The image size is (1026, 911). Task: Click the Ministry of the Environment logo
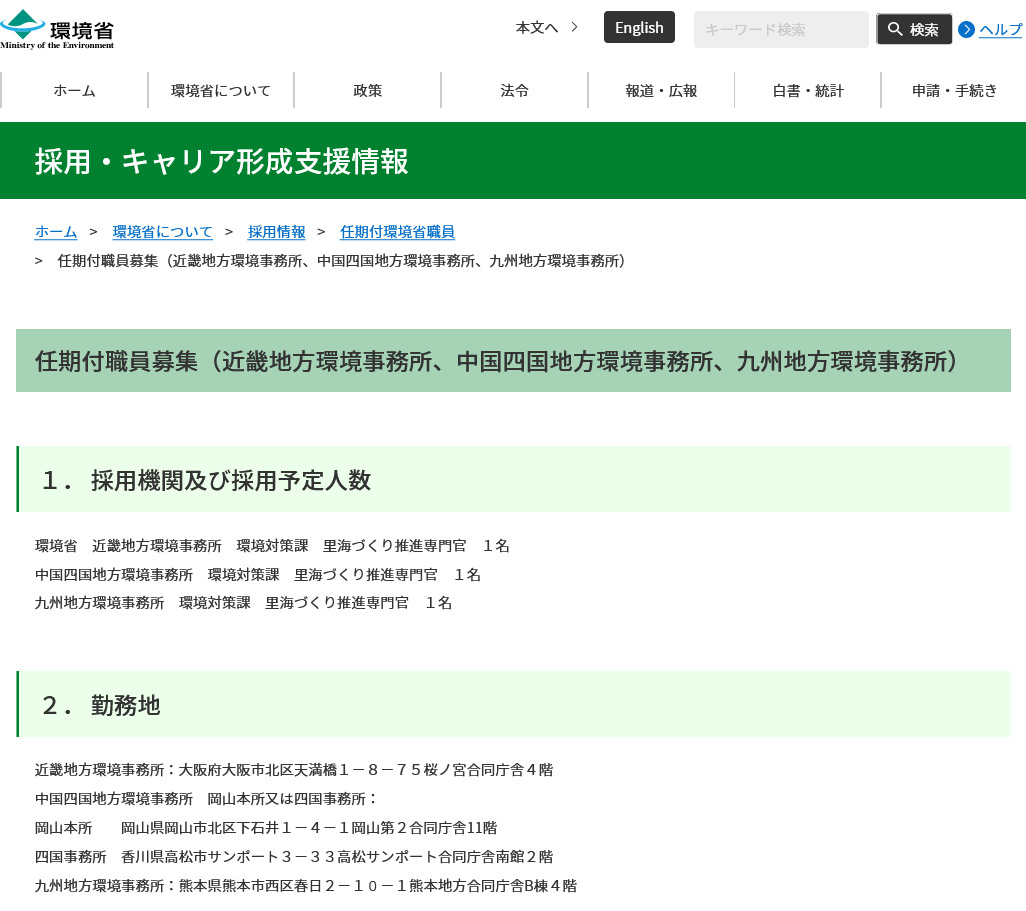(x=57, y=29)
